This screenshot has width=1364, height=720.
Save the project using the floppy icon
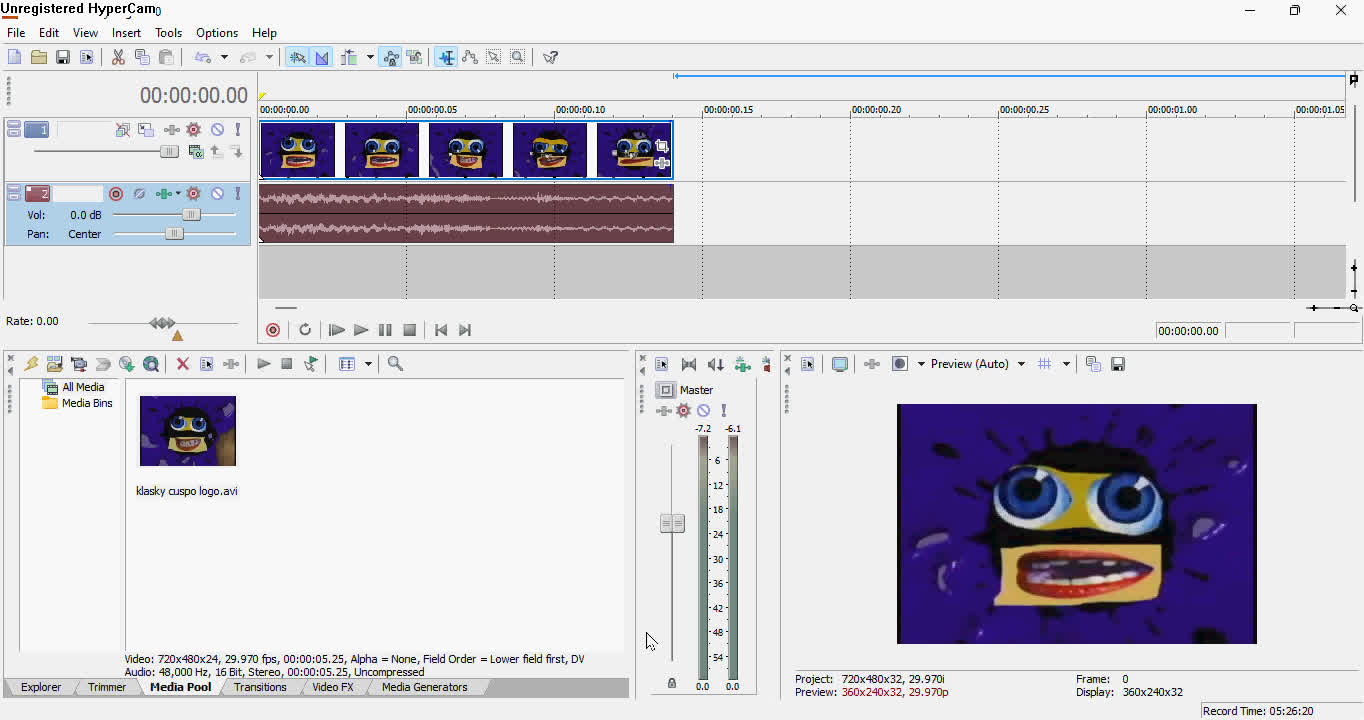(x=62, y=57)
